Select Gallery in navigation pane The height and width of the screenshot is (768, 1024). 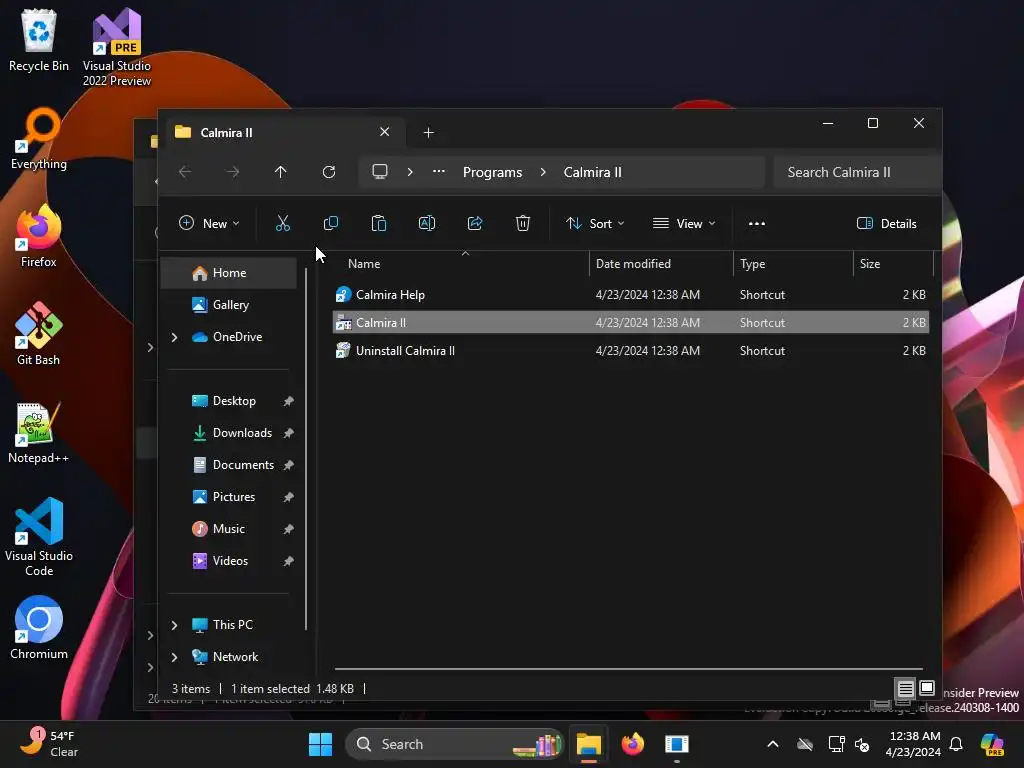[x=229, y=305]
